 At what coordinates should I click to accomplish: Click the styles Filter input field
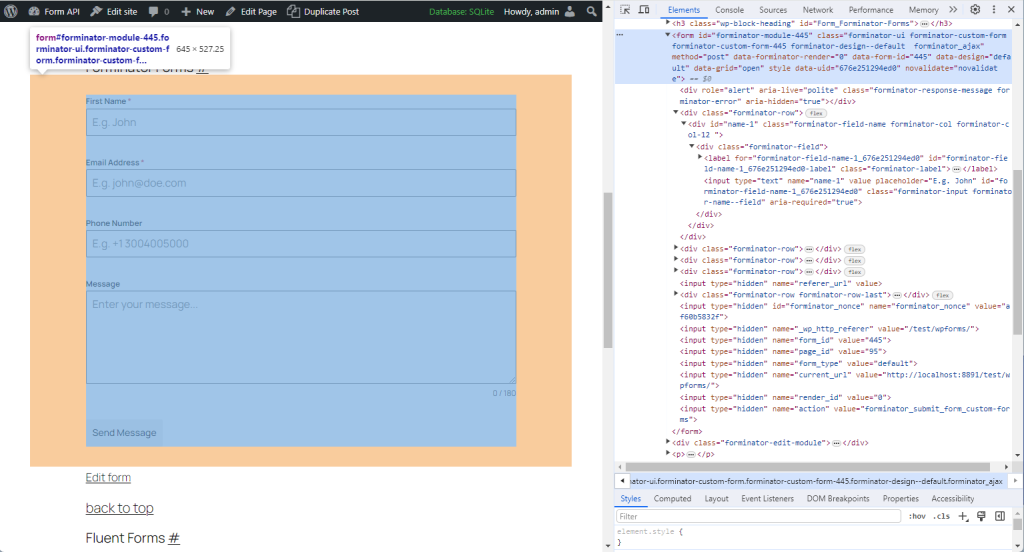(755, 516)
